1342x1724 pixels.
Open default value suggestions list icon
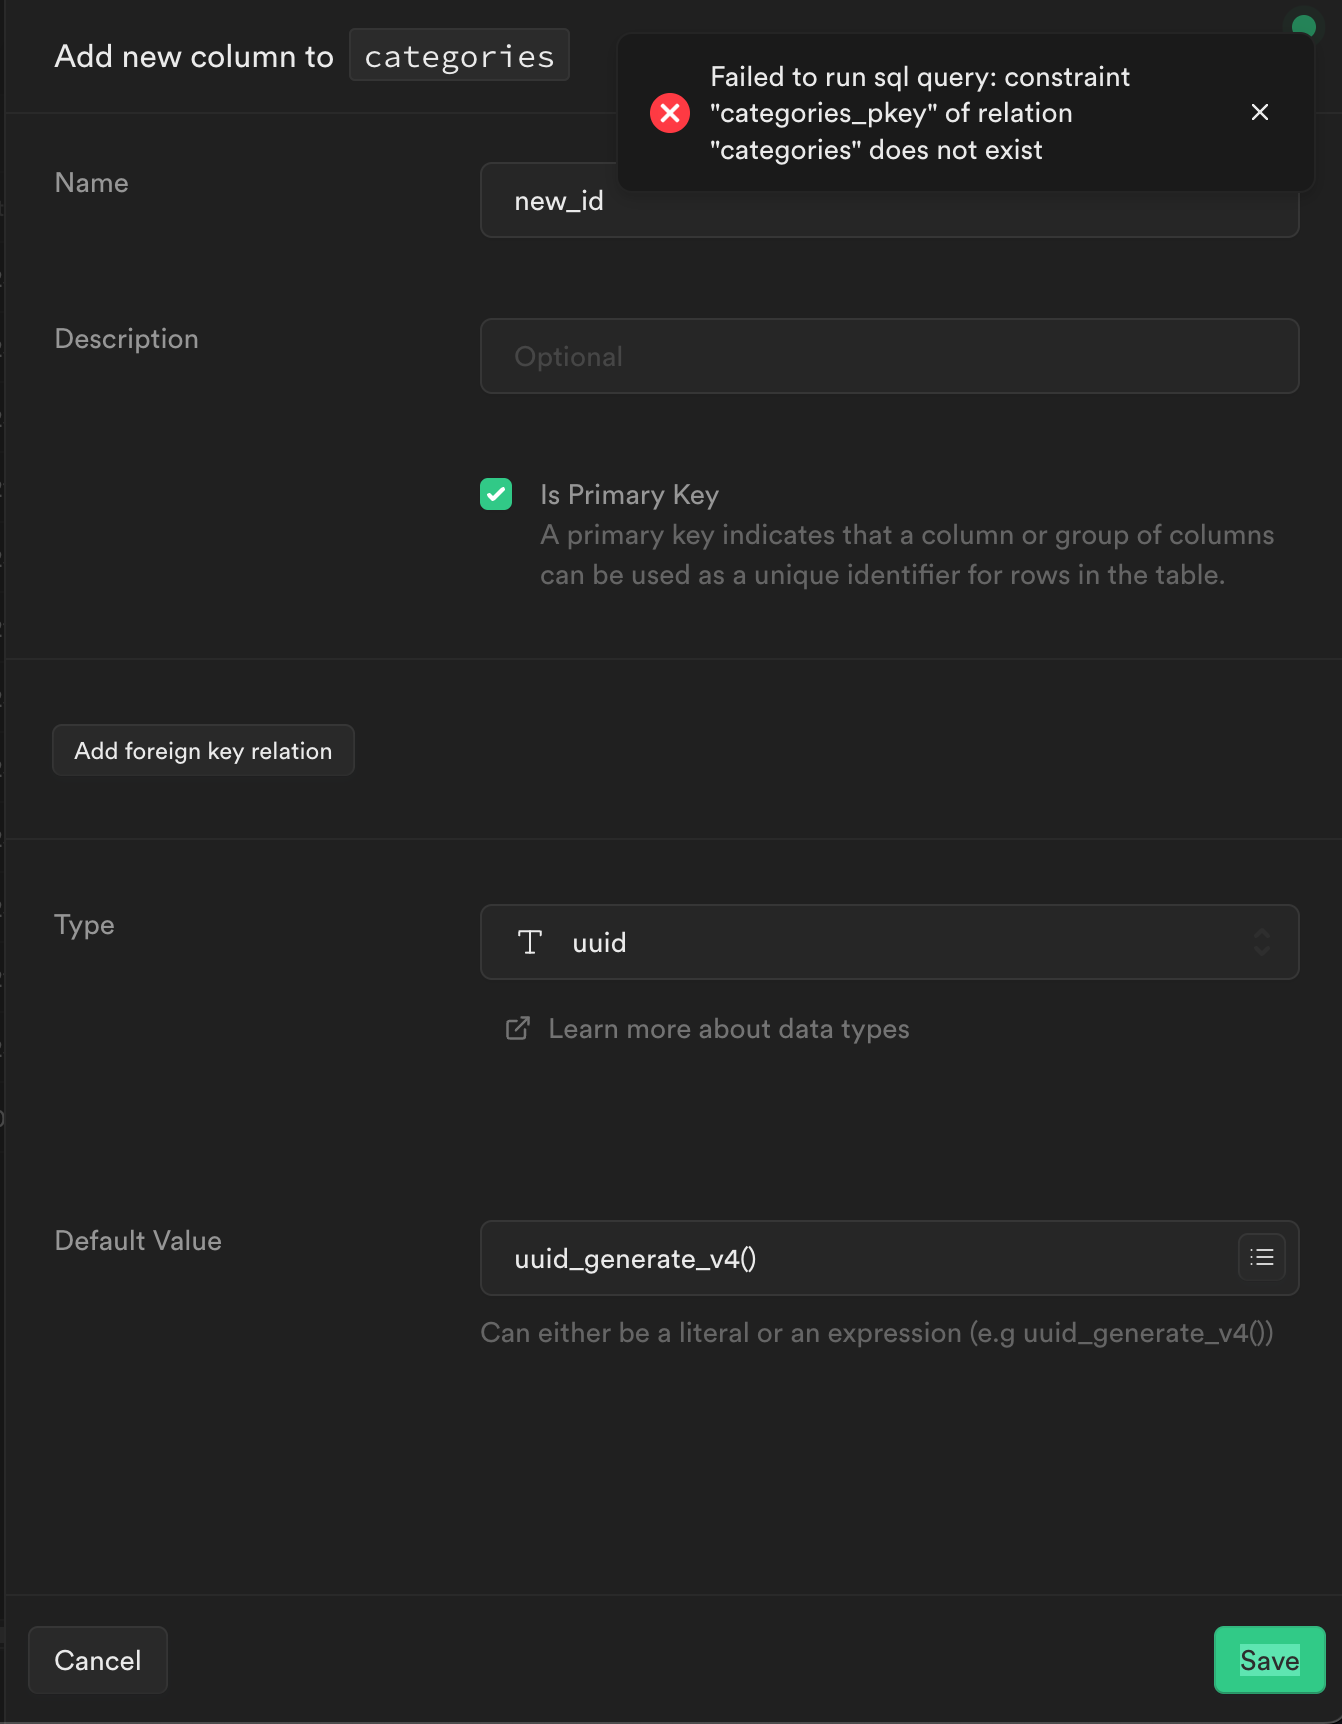click(1262, 1258)
